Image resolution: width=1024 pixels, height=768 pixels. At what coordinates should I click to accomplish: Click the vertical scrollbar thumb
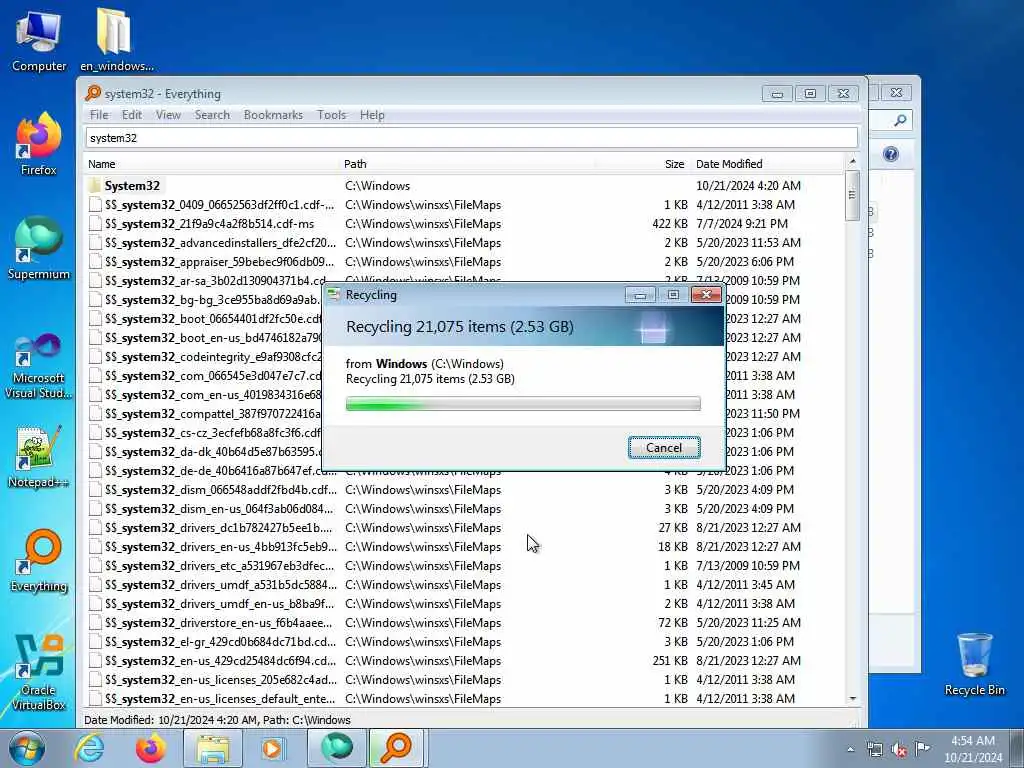coord(852,195)
